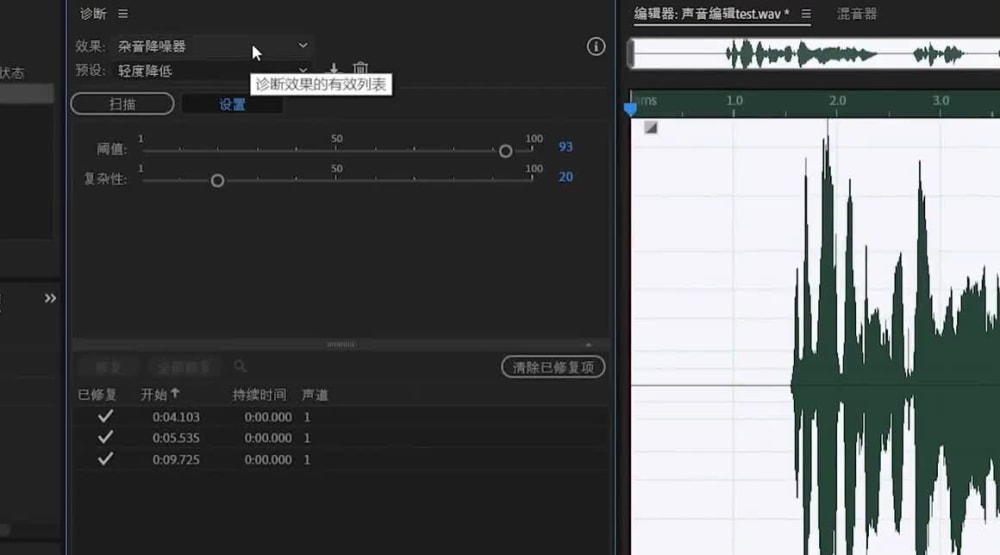Toggle the repaired checkmark for 0:09.725
Screen dimensions: 1000x555
105,459
